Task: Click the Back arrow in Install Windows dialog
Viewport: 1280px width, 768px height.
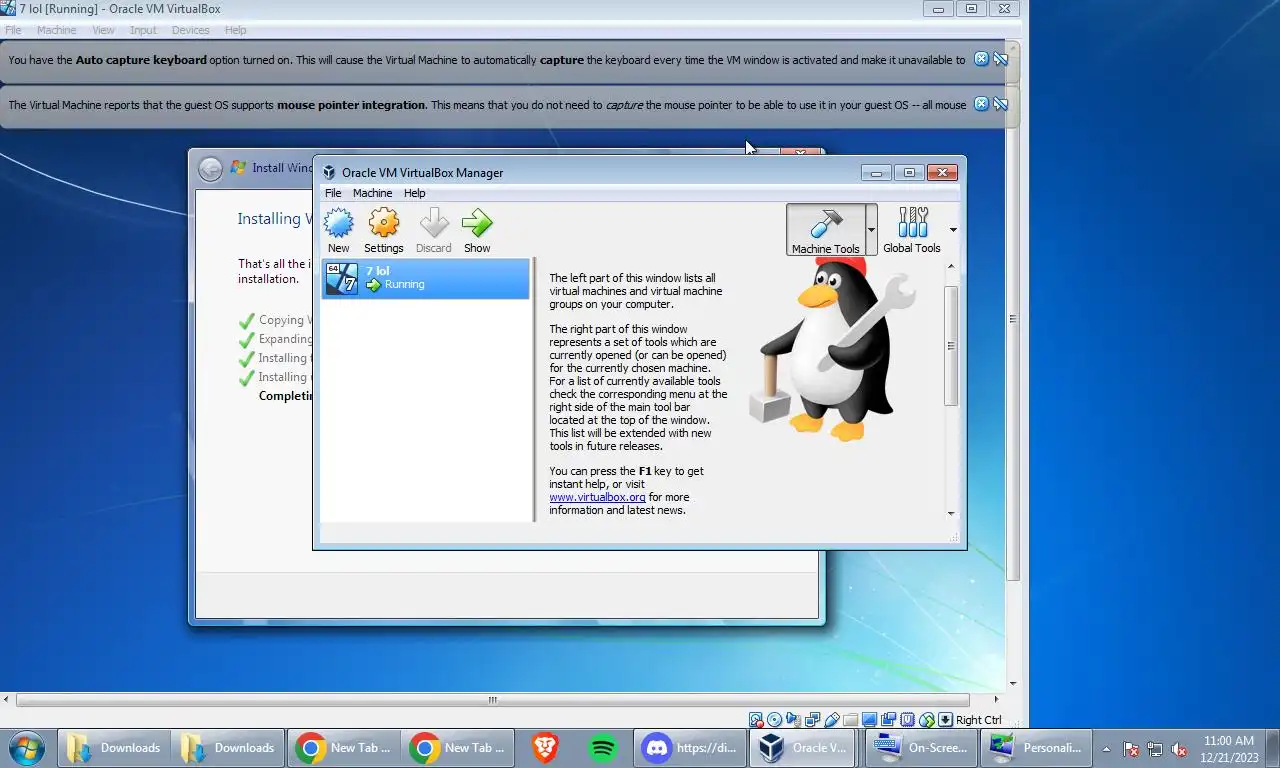Action: pos(210,168)
